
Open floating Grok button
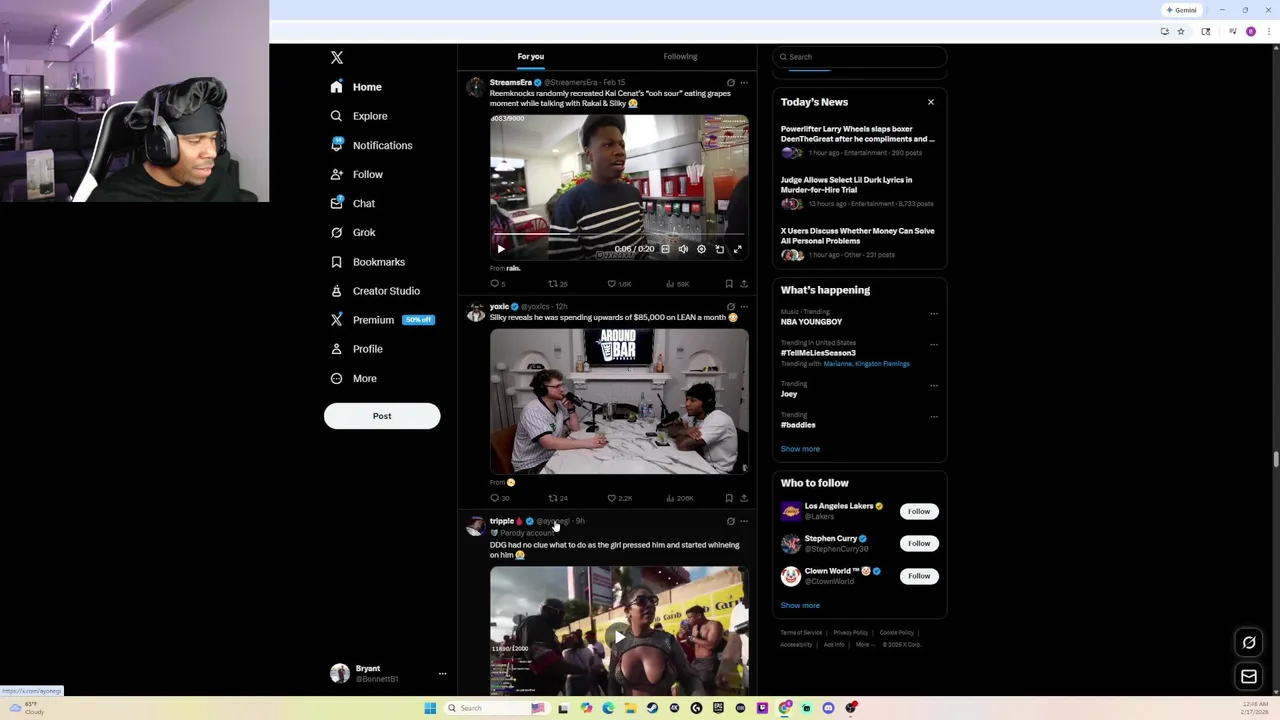coord(1249,643)
